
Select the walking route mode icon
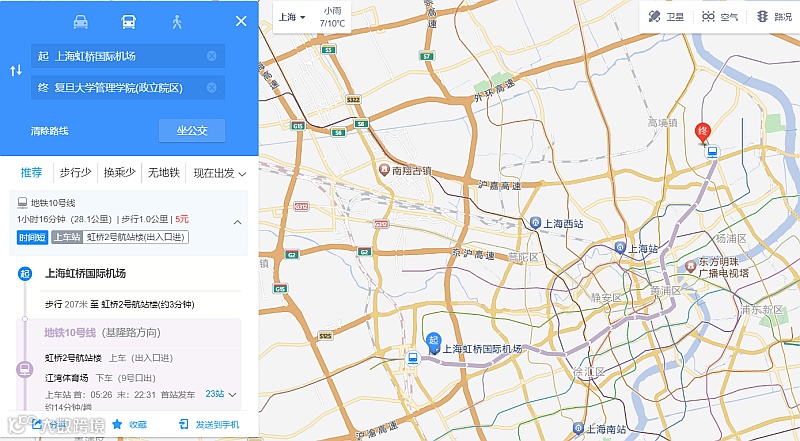[x=177, y=21]
